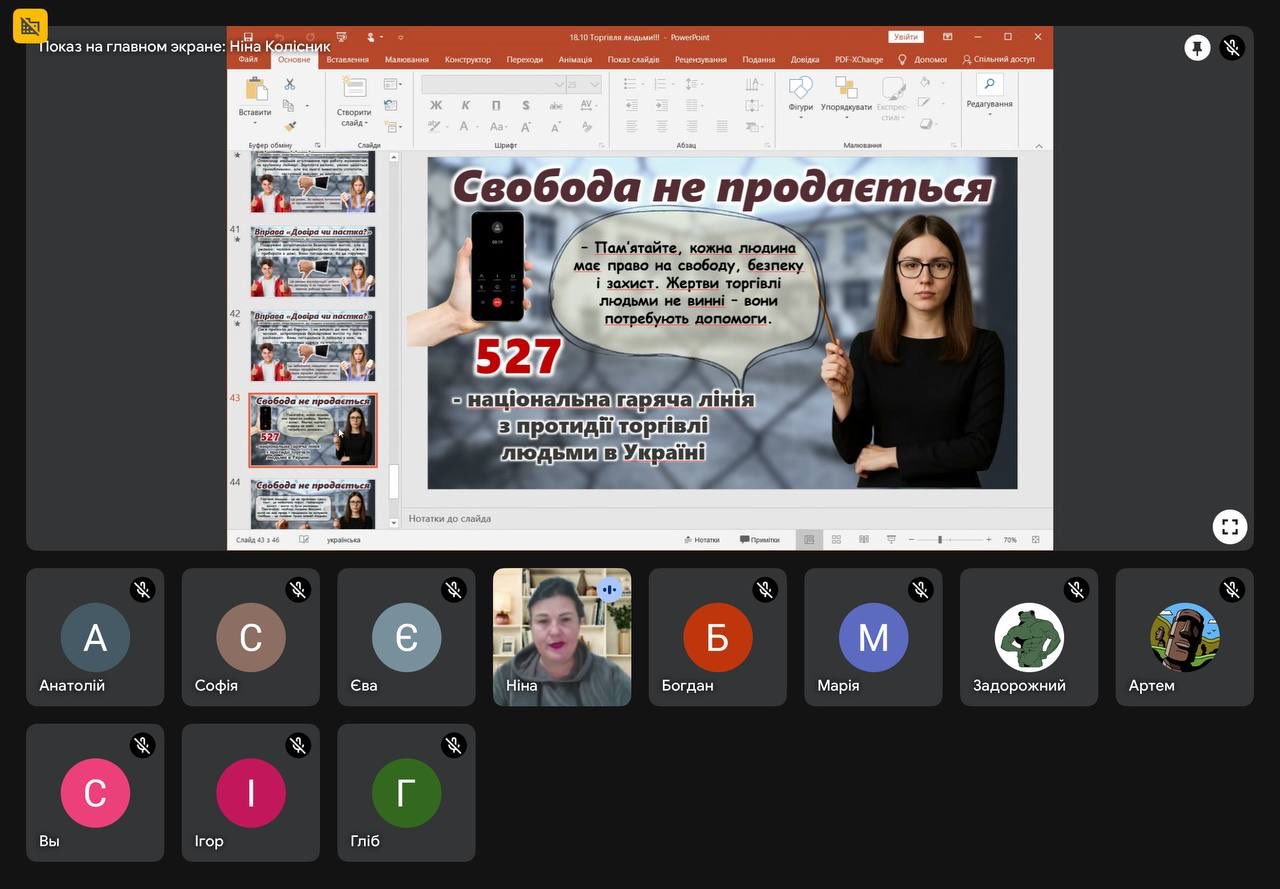Viewport: 1280px width, 889px height.
Task: Click the muted microphone icon on Марія's tile
Action: [921, 589]
